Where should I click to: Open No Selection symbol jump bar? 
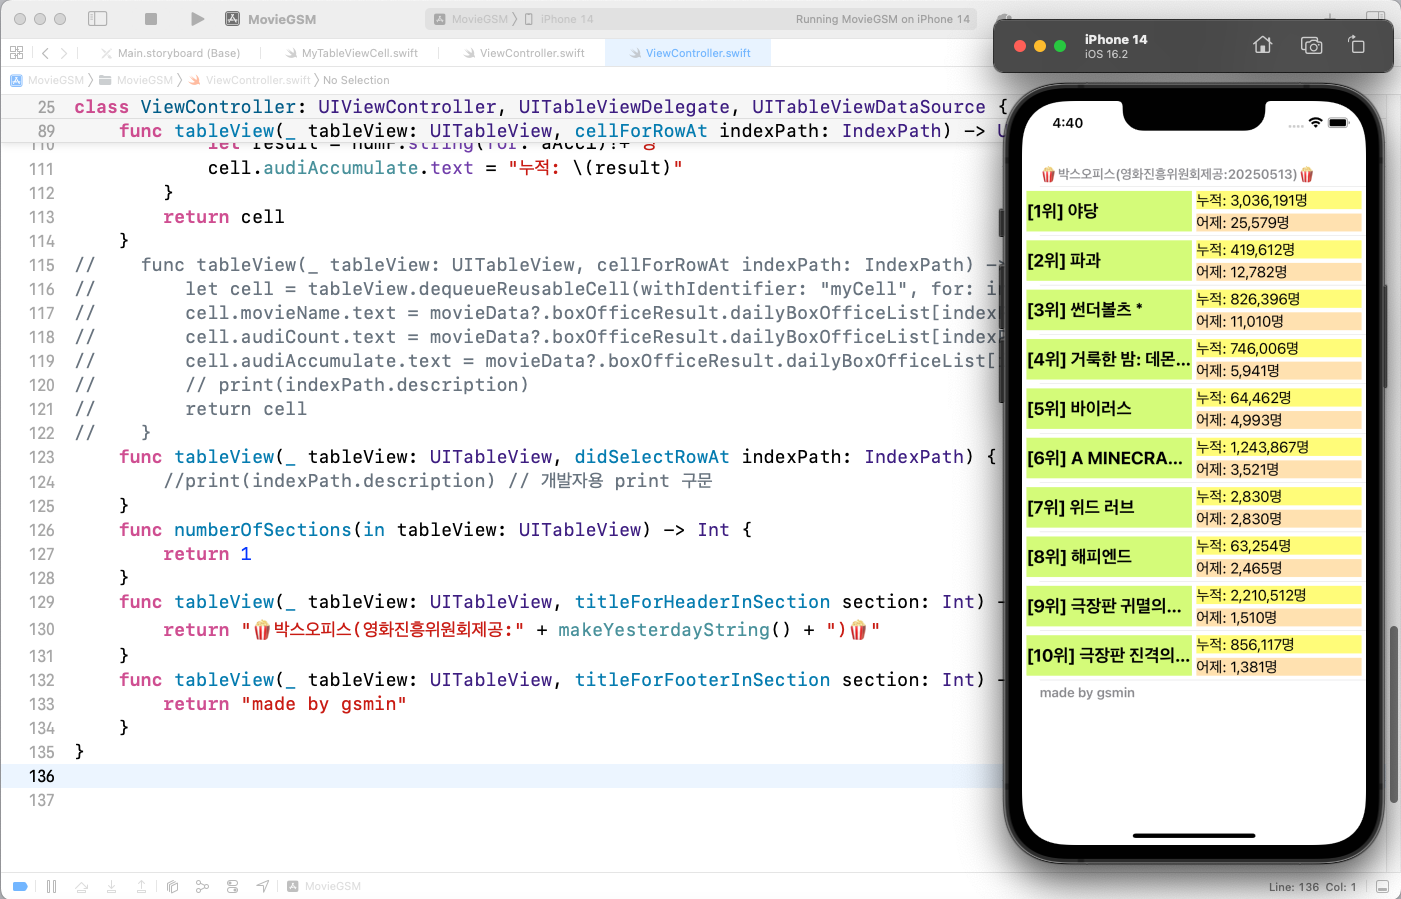pos(356,80)
